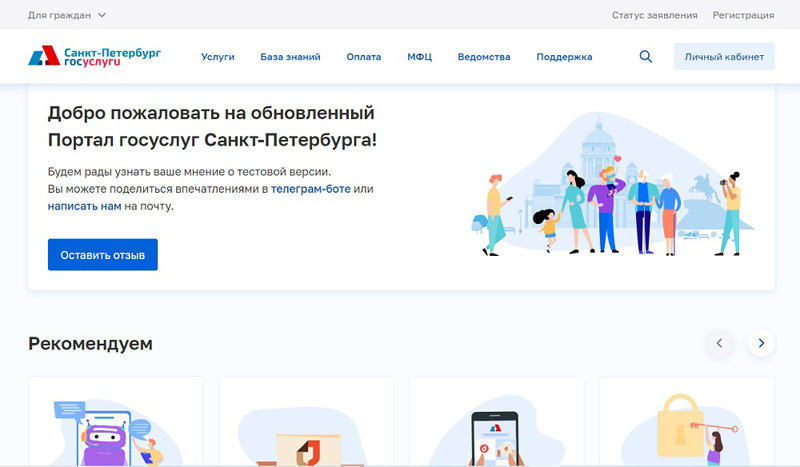Open the "Поддержка" menu item
Screen dimensions: 800x467
click(x=564, y=57)
